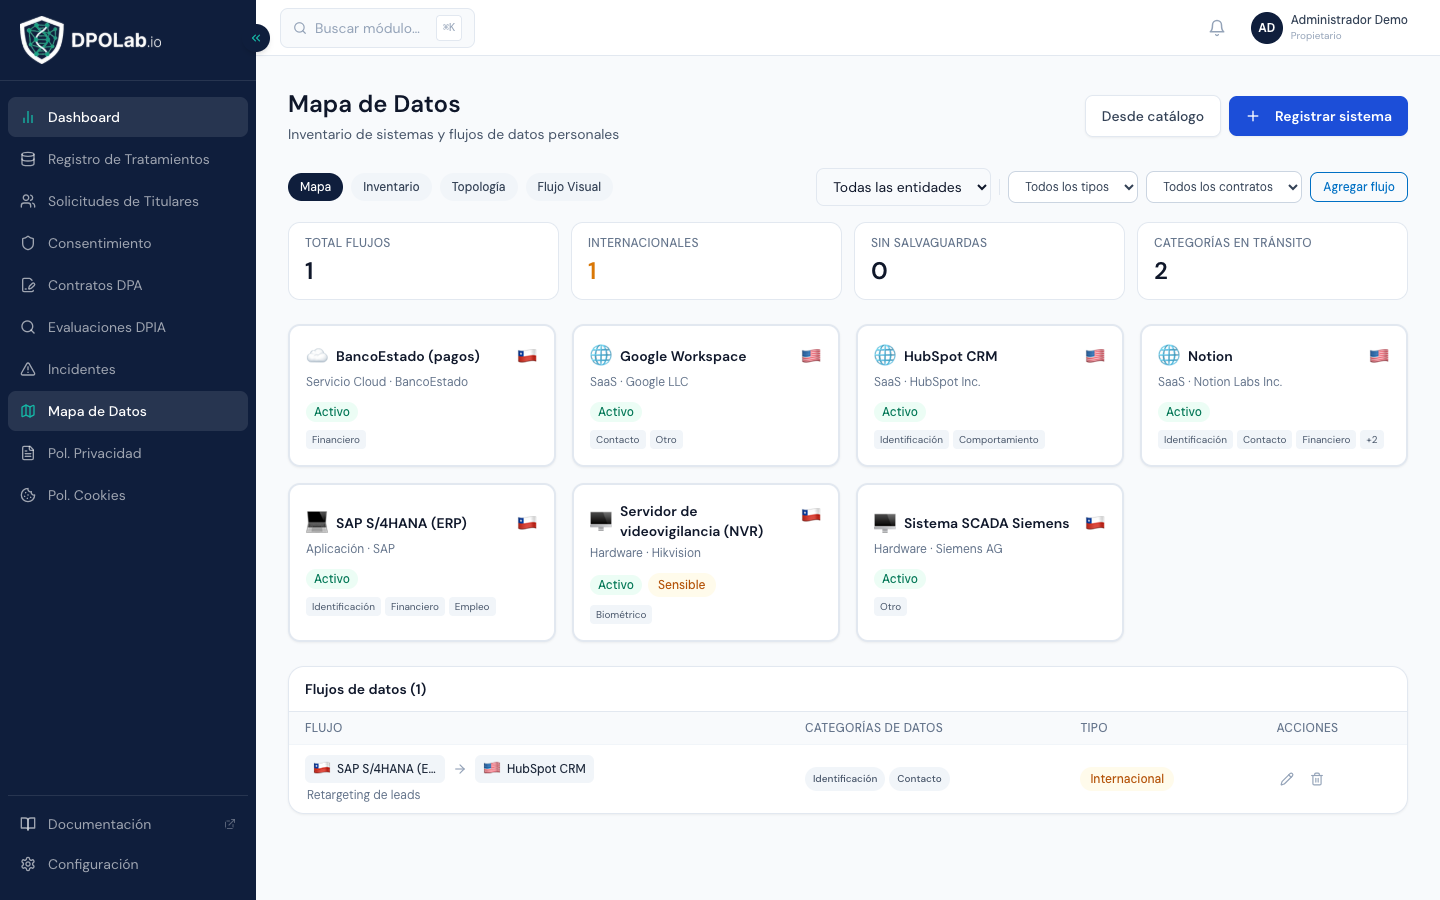Edit the SAP S/4HANA to HubSpot flow
This screenshot has height=900, width=1440.
click(x=1287, y=779)
